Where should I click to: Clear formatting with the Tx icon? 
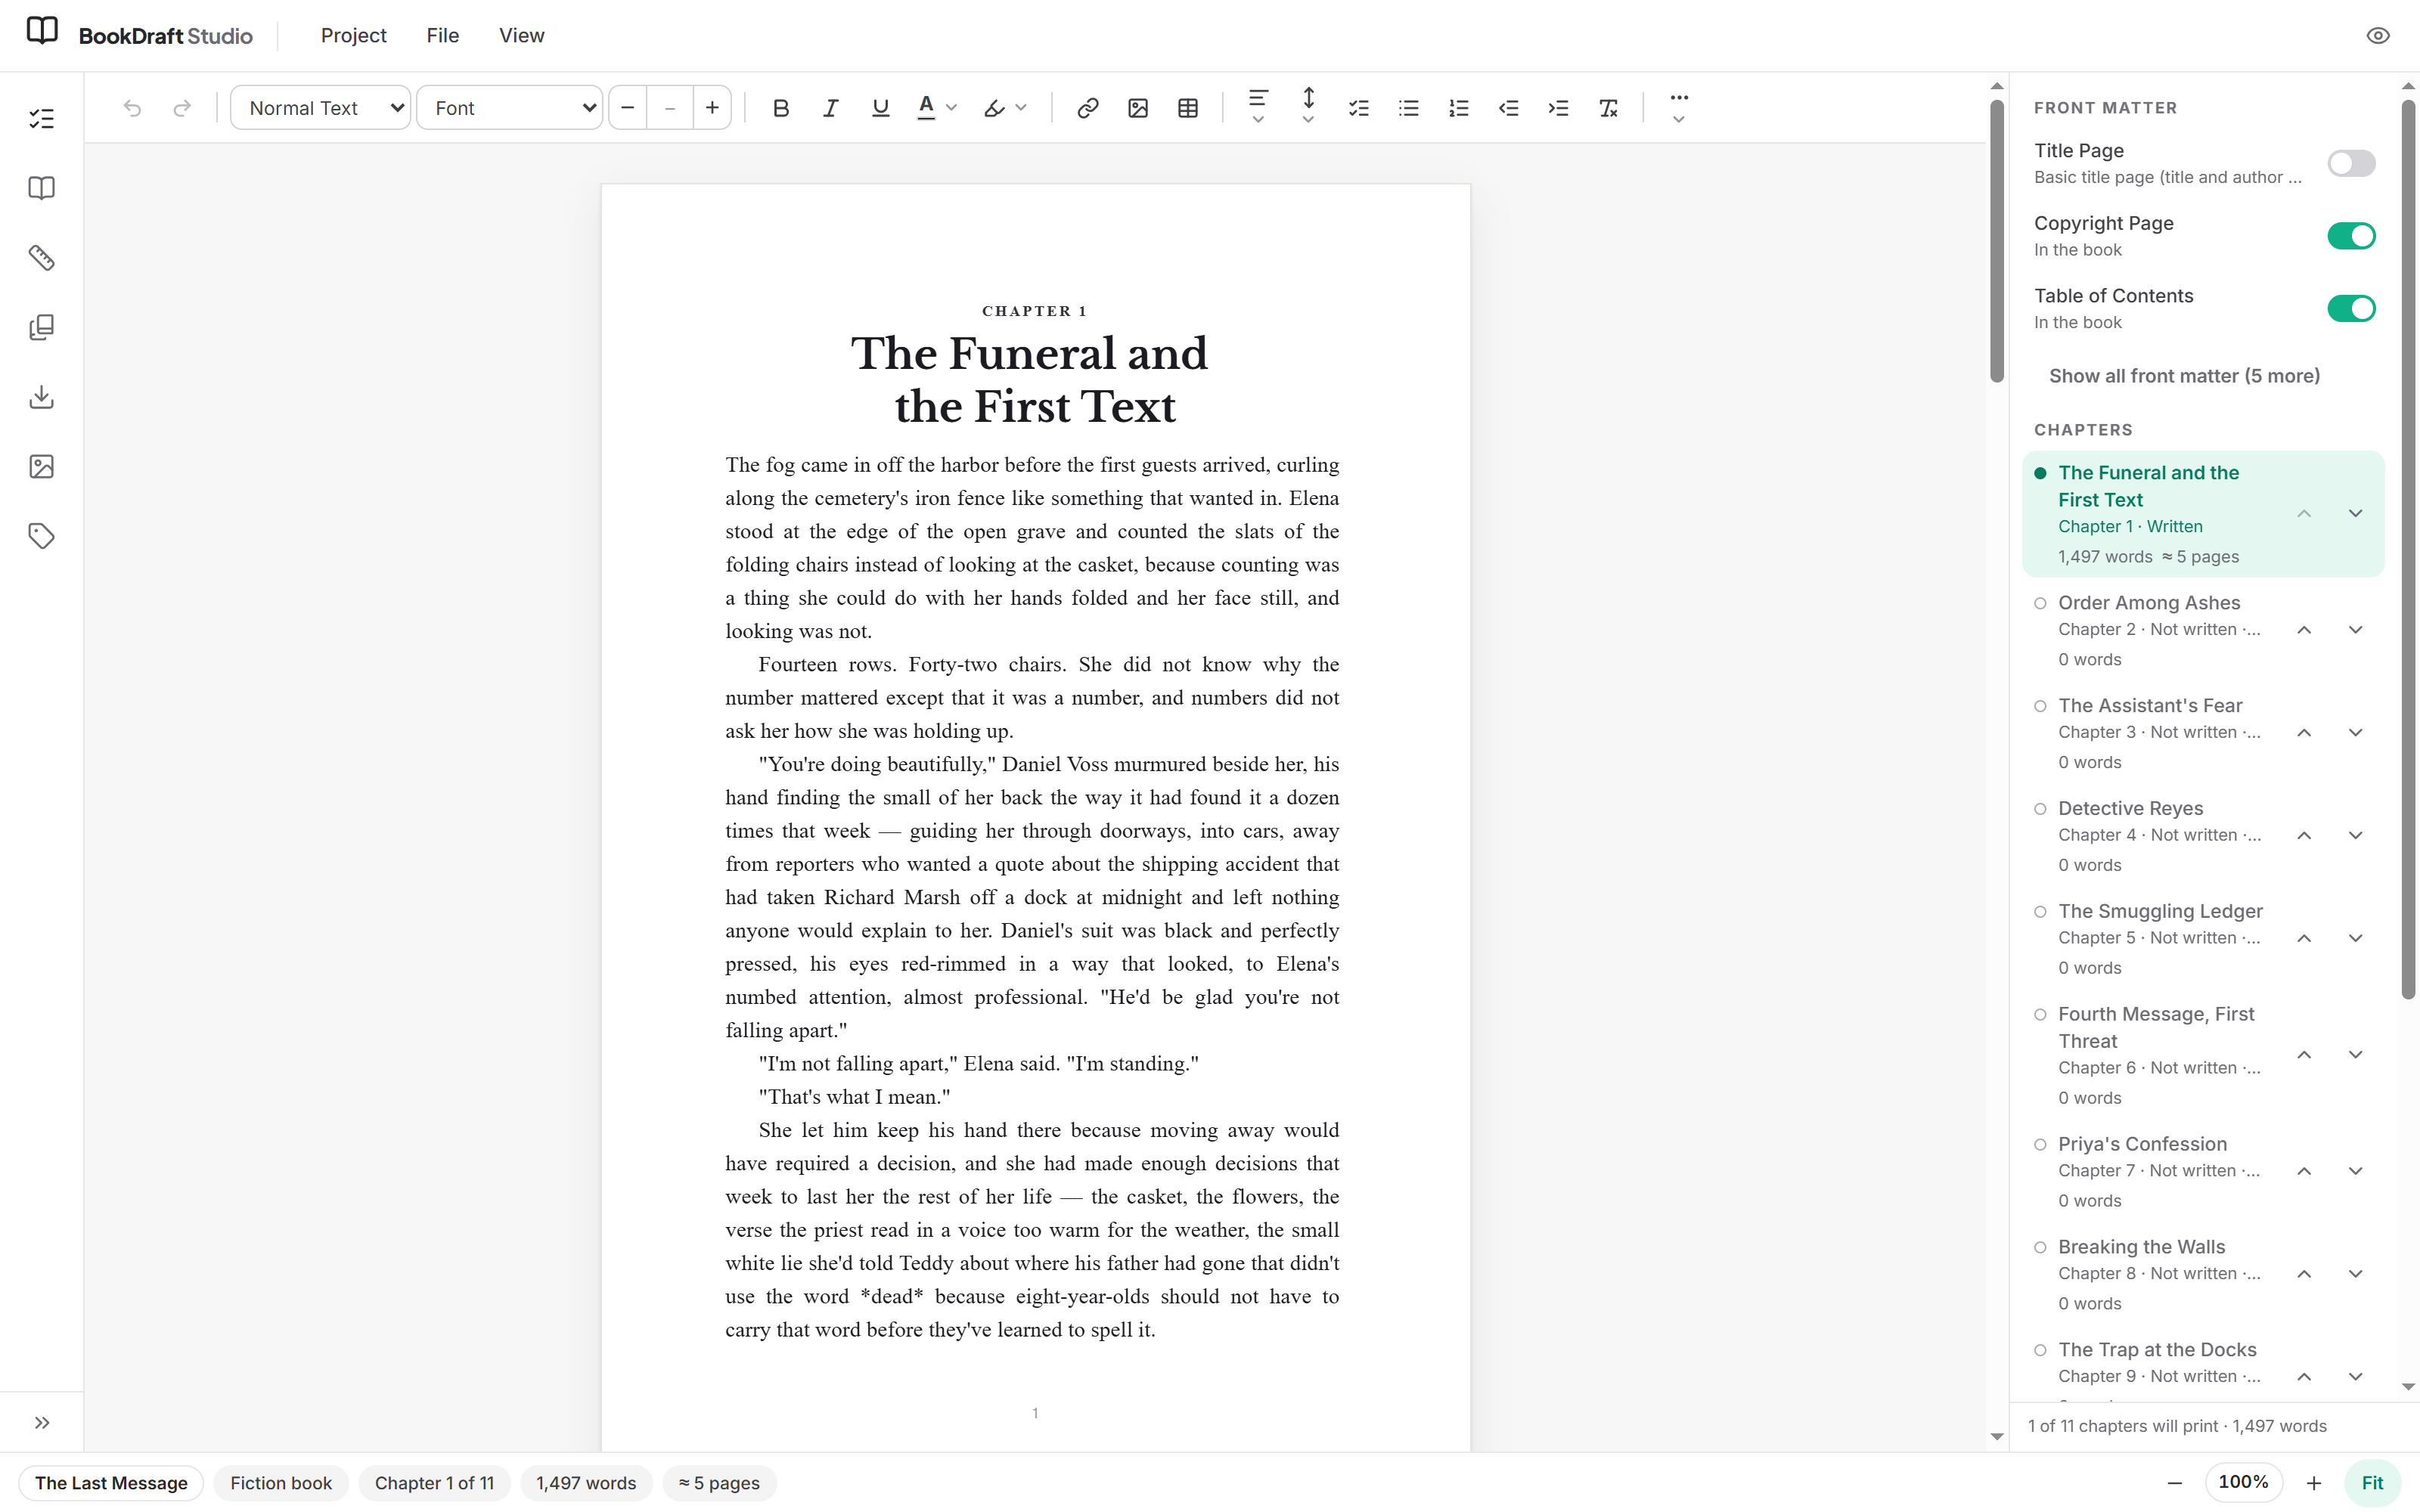tap(1608, 108)
